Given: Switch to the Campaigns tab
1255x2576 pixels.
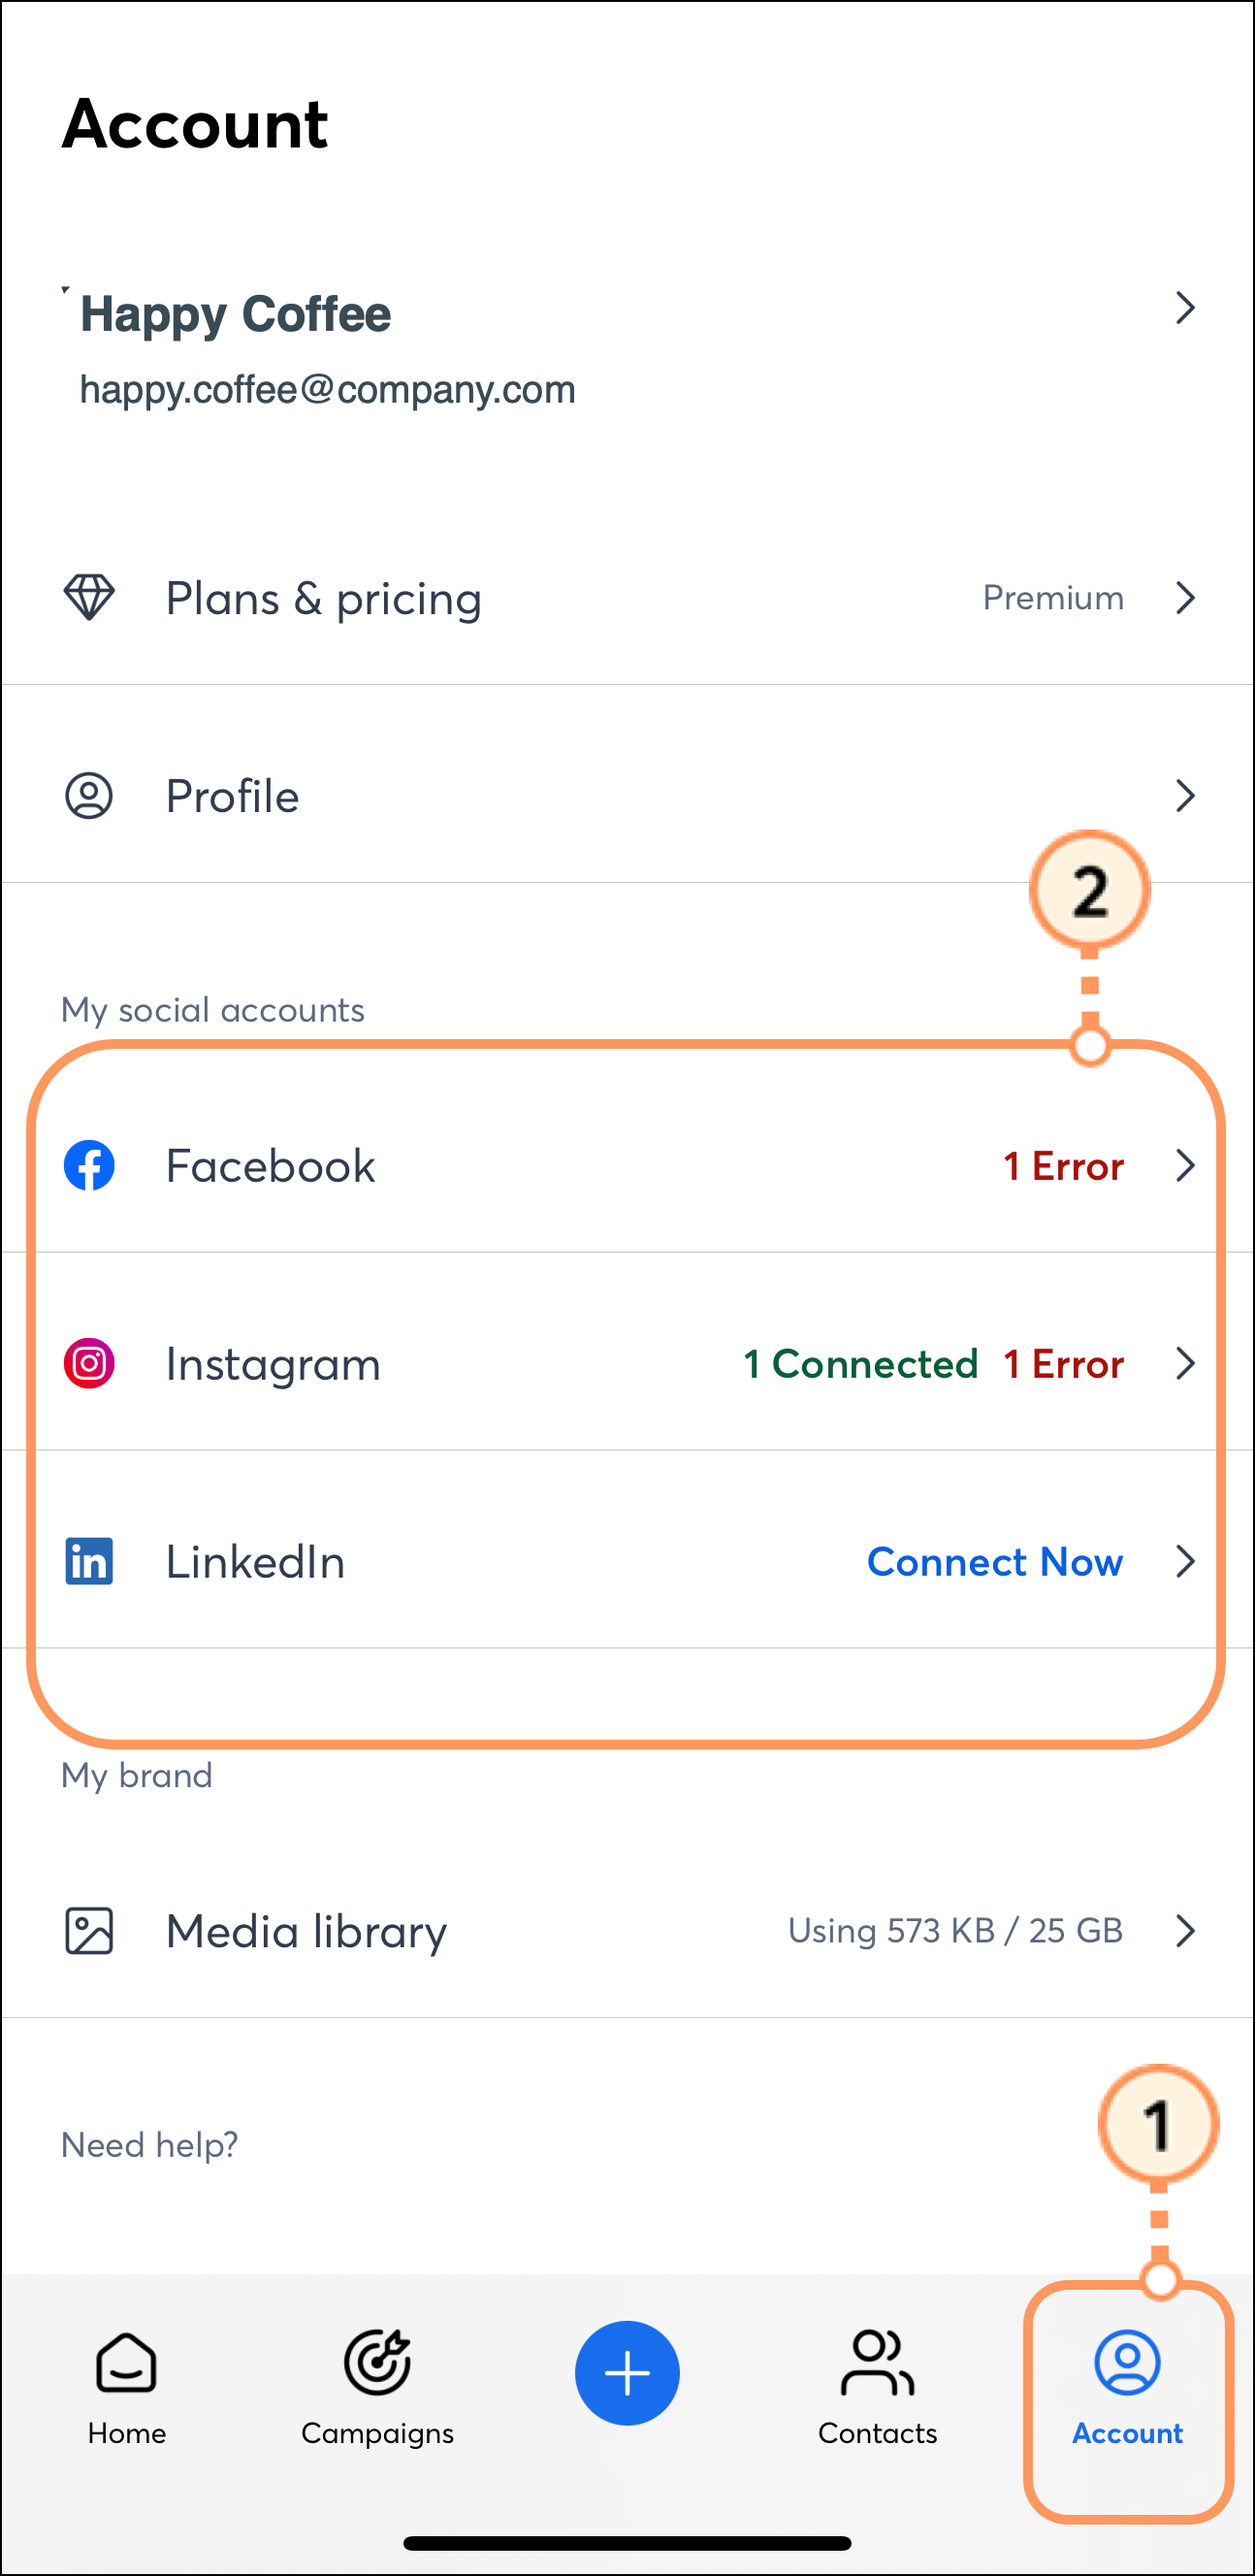Looking at the screenshot, I should pos(377,2386).
